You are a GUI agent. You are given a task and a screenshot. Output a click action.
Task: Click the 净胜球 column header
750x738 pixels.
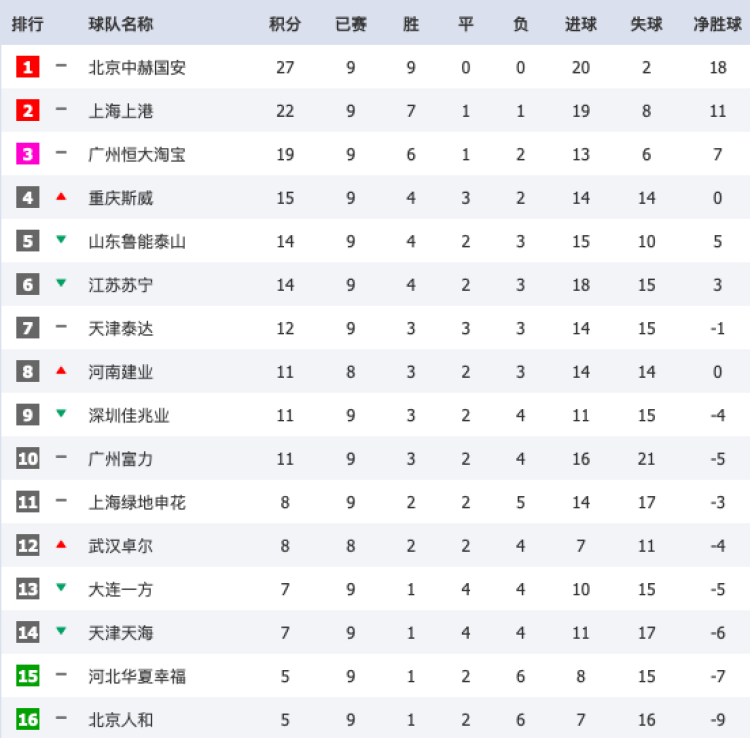717,24
